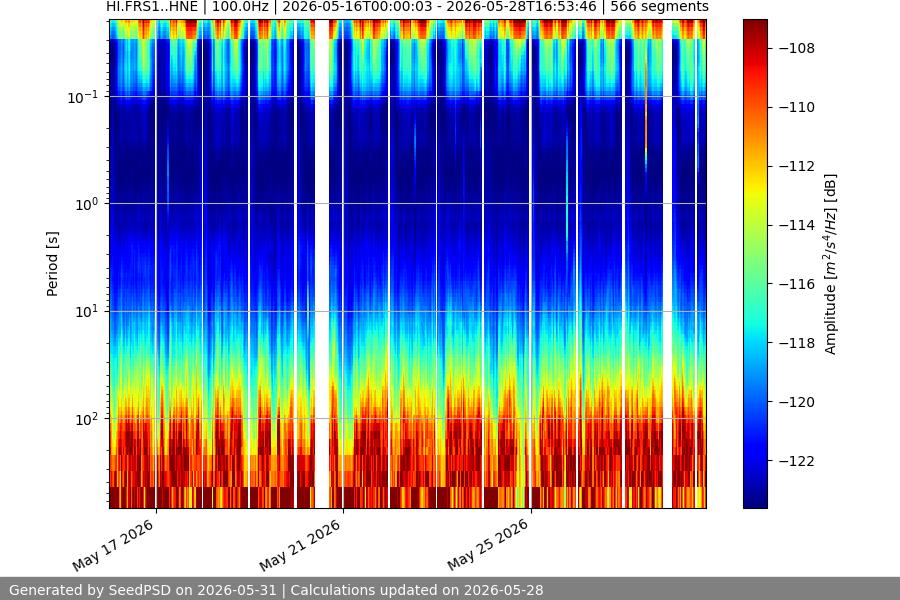Viewport: 900px width, 600px height.
Task: Click the 'May 17 2026' date label
Action: (x=113, y=545)
